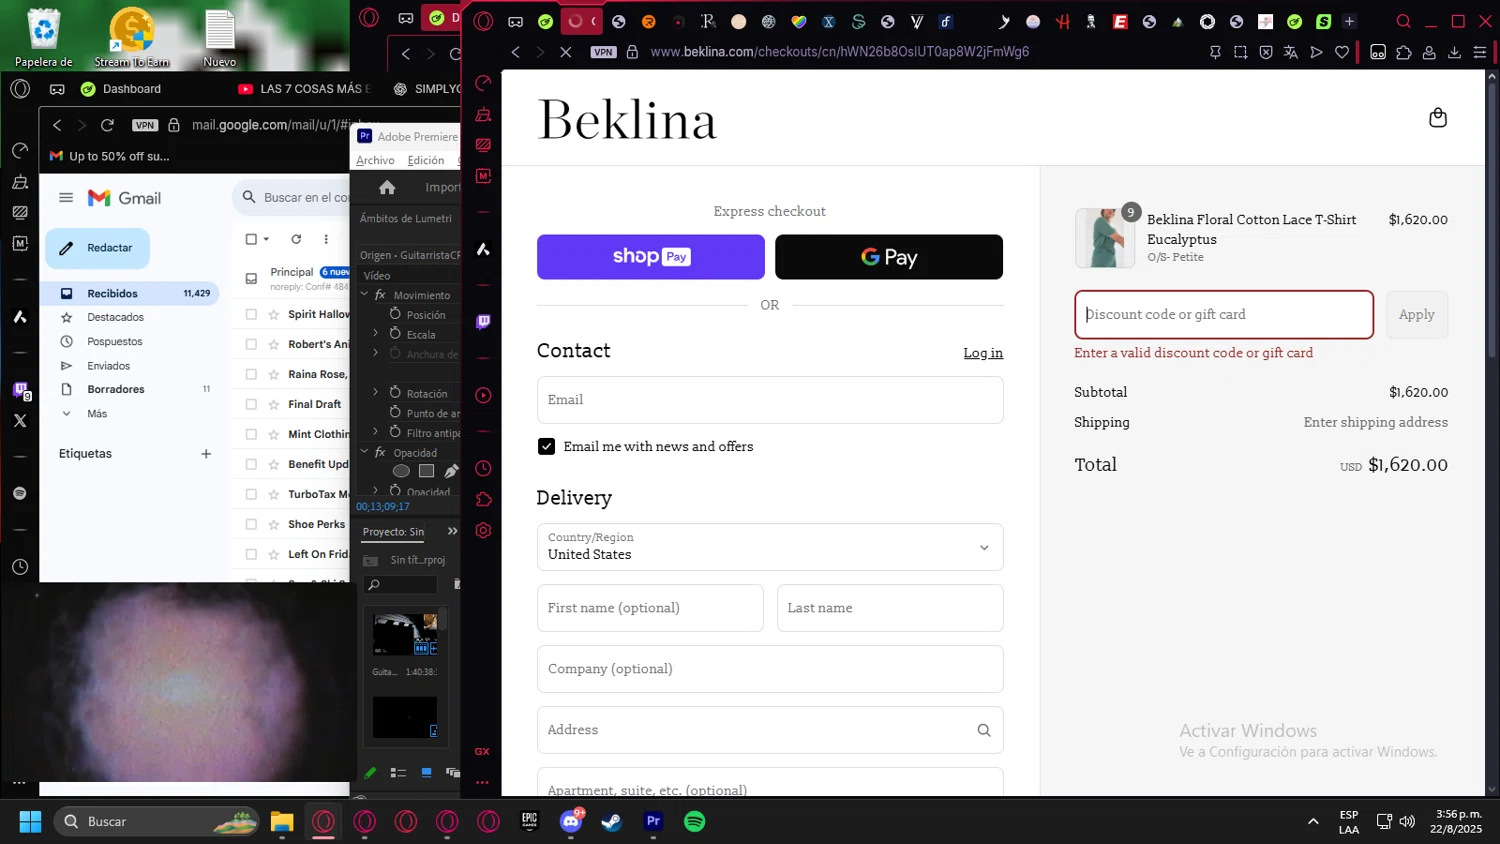
Task: Open the Opera GX menu logo in the front window
Action: 484,21
